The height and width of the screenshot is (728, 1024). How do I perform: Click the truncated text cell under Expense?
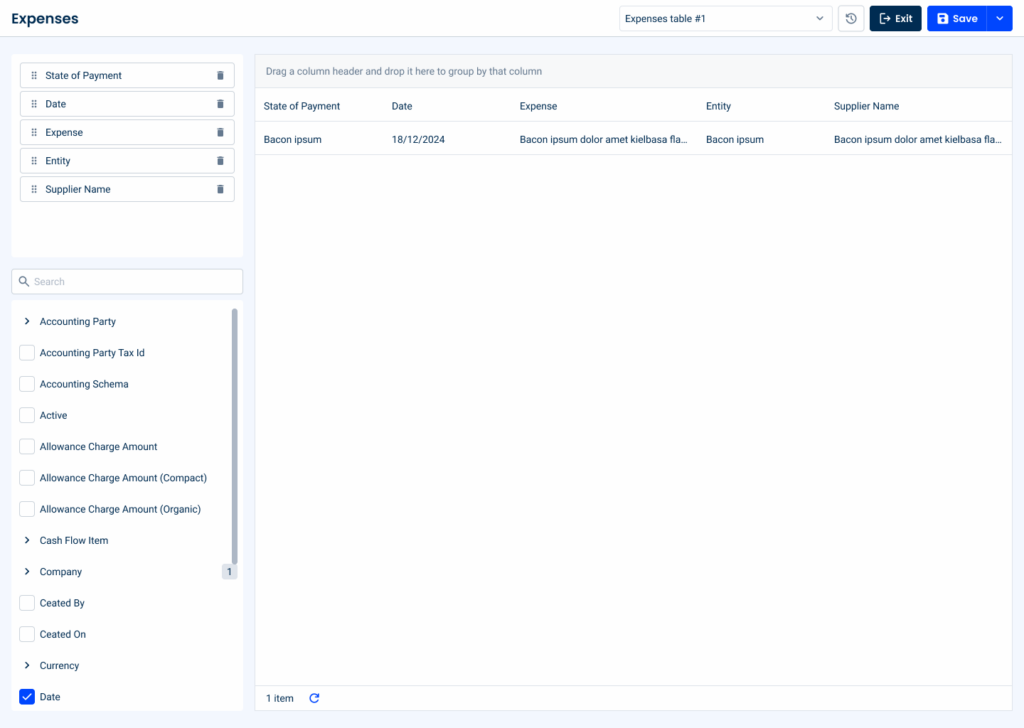[603, 139]
